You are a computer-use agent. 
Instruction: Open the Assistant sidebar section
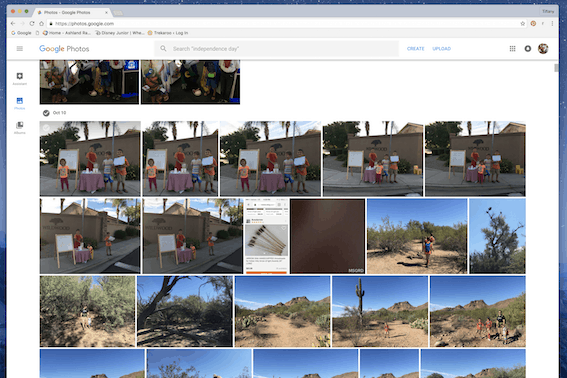point(20,78)
